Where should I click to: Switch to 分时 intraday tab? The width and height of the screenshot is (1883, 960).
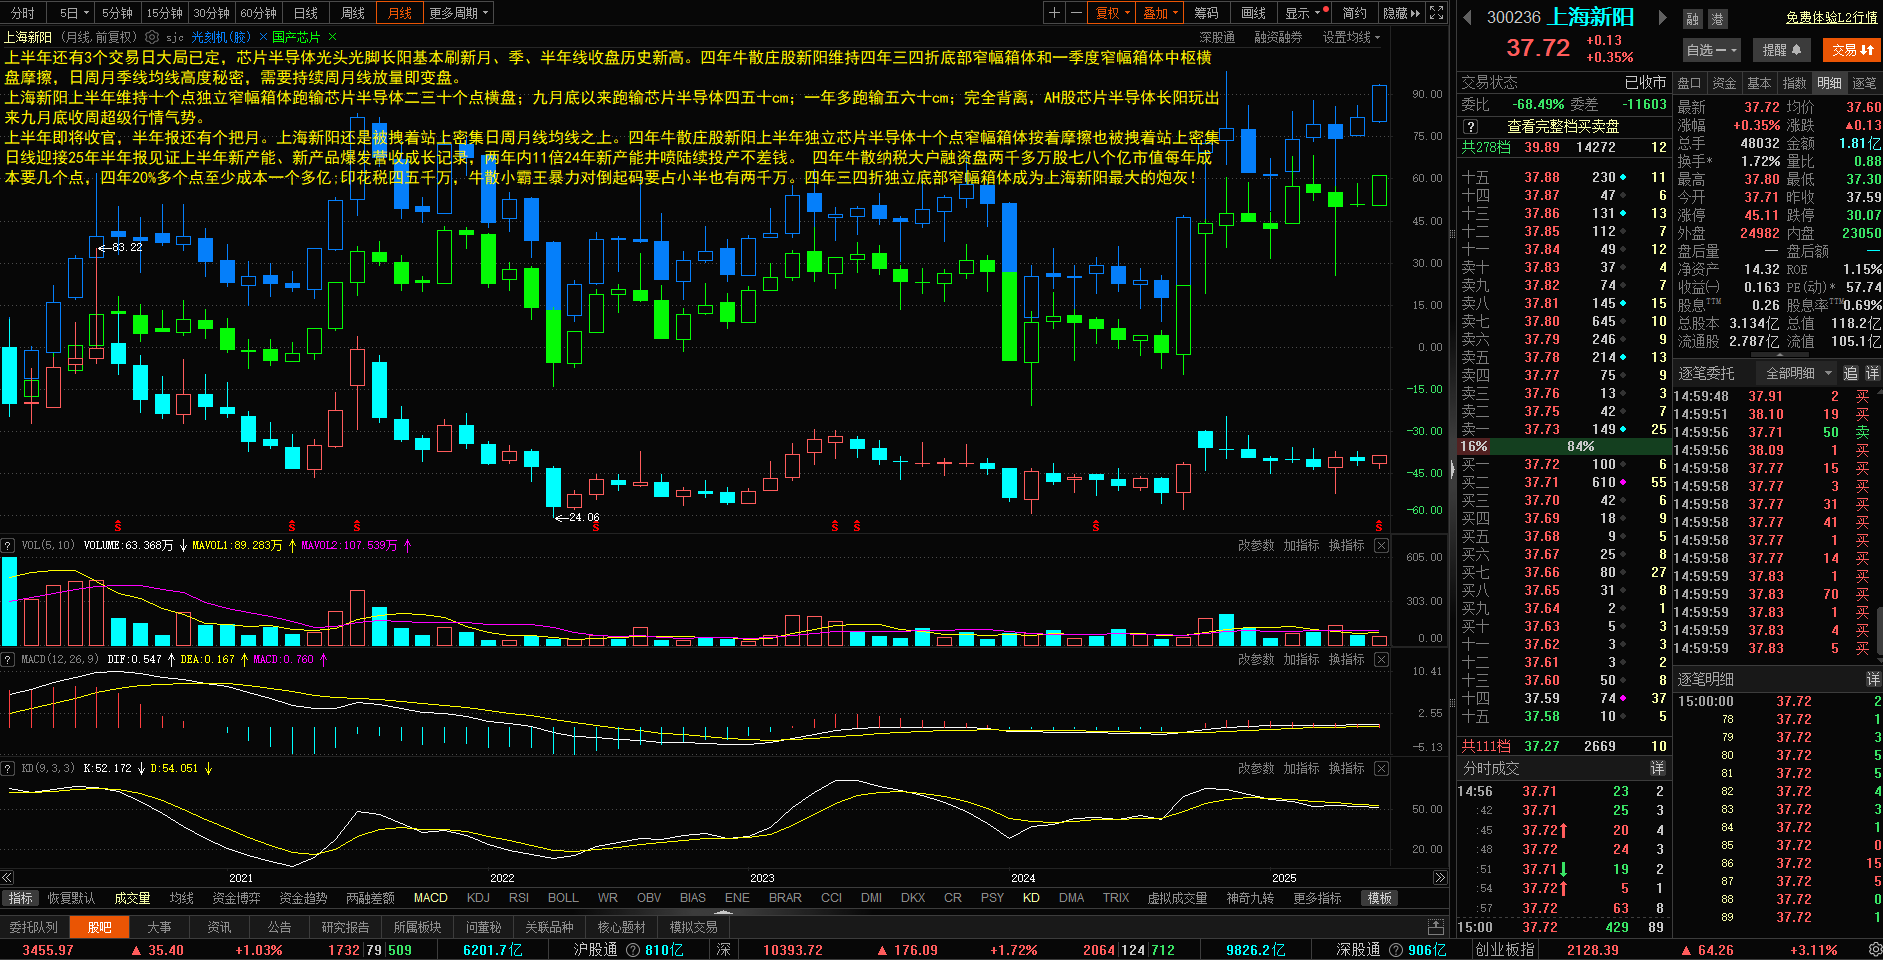(x=23, y=13)
